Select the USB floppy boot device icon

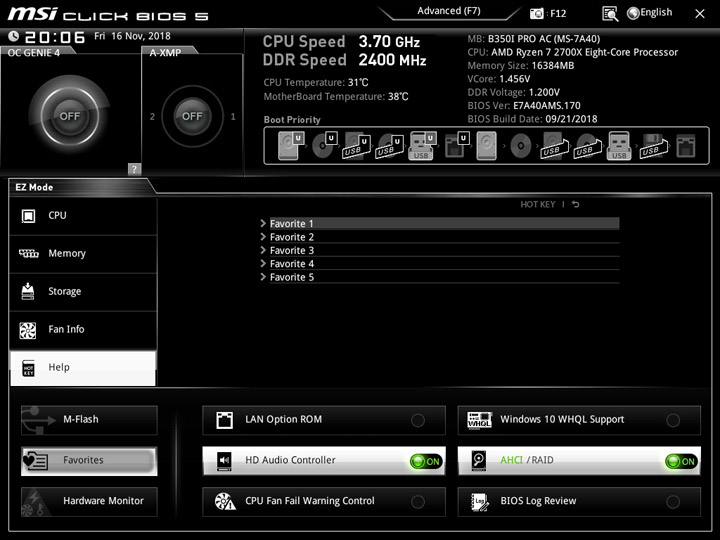pyautogui.click(x=652, y=146)
